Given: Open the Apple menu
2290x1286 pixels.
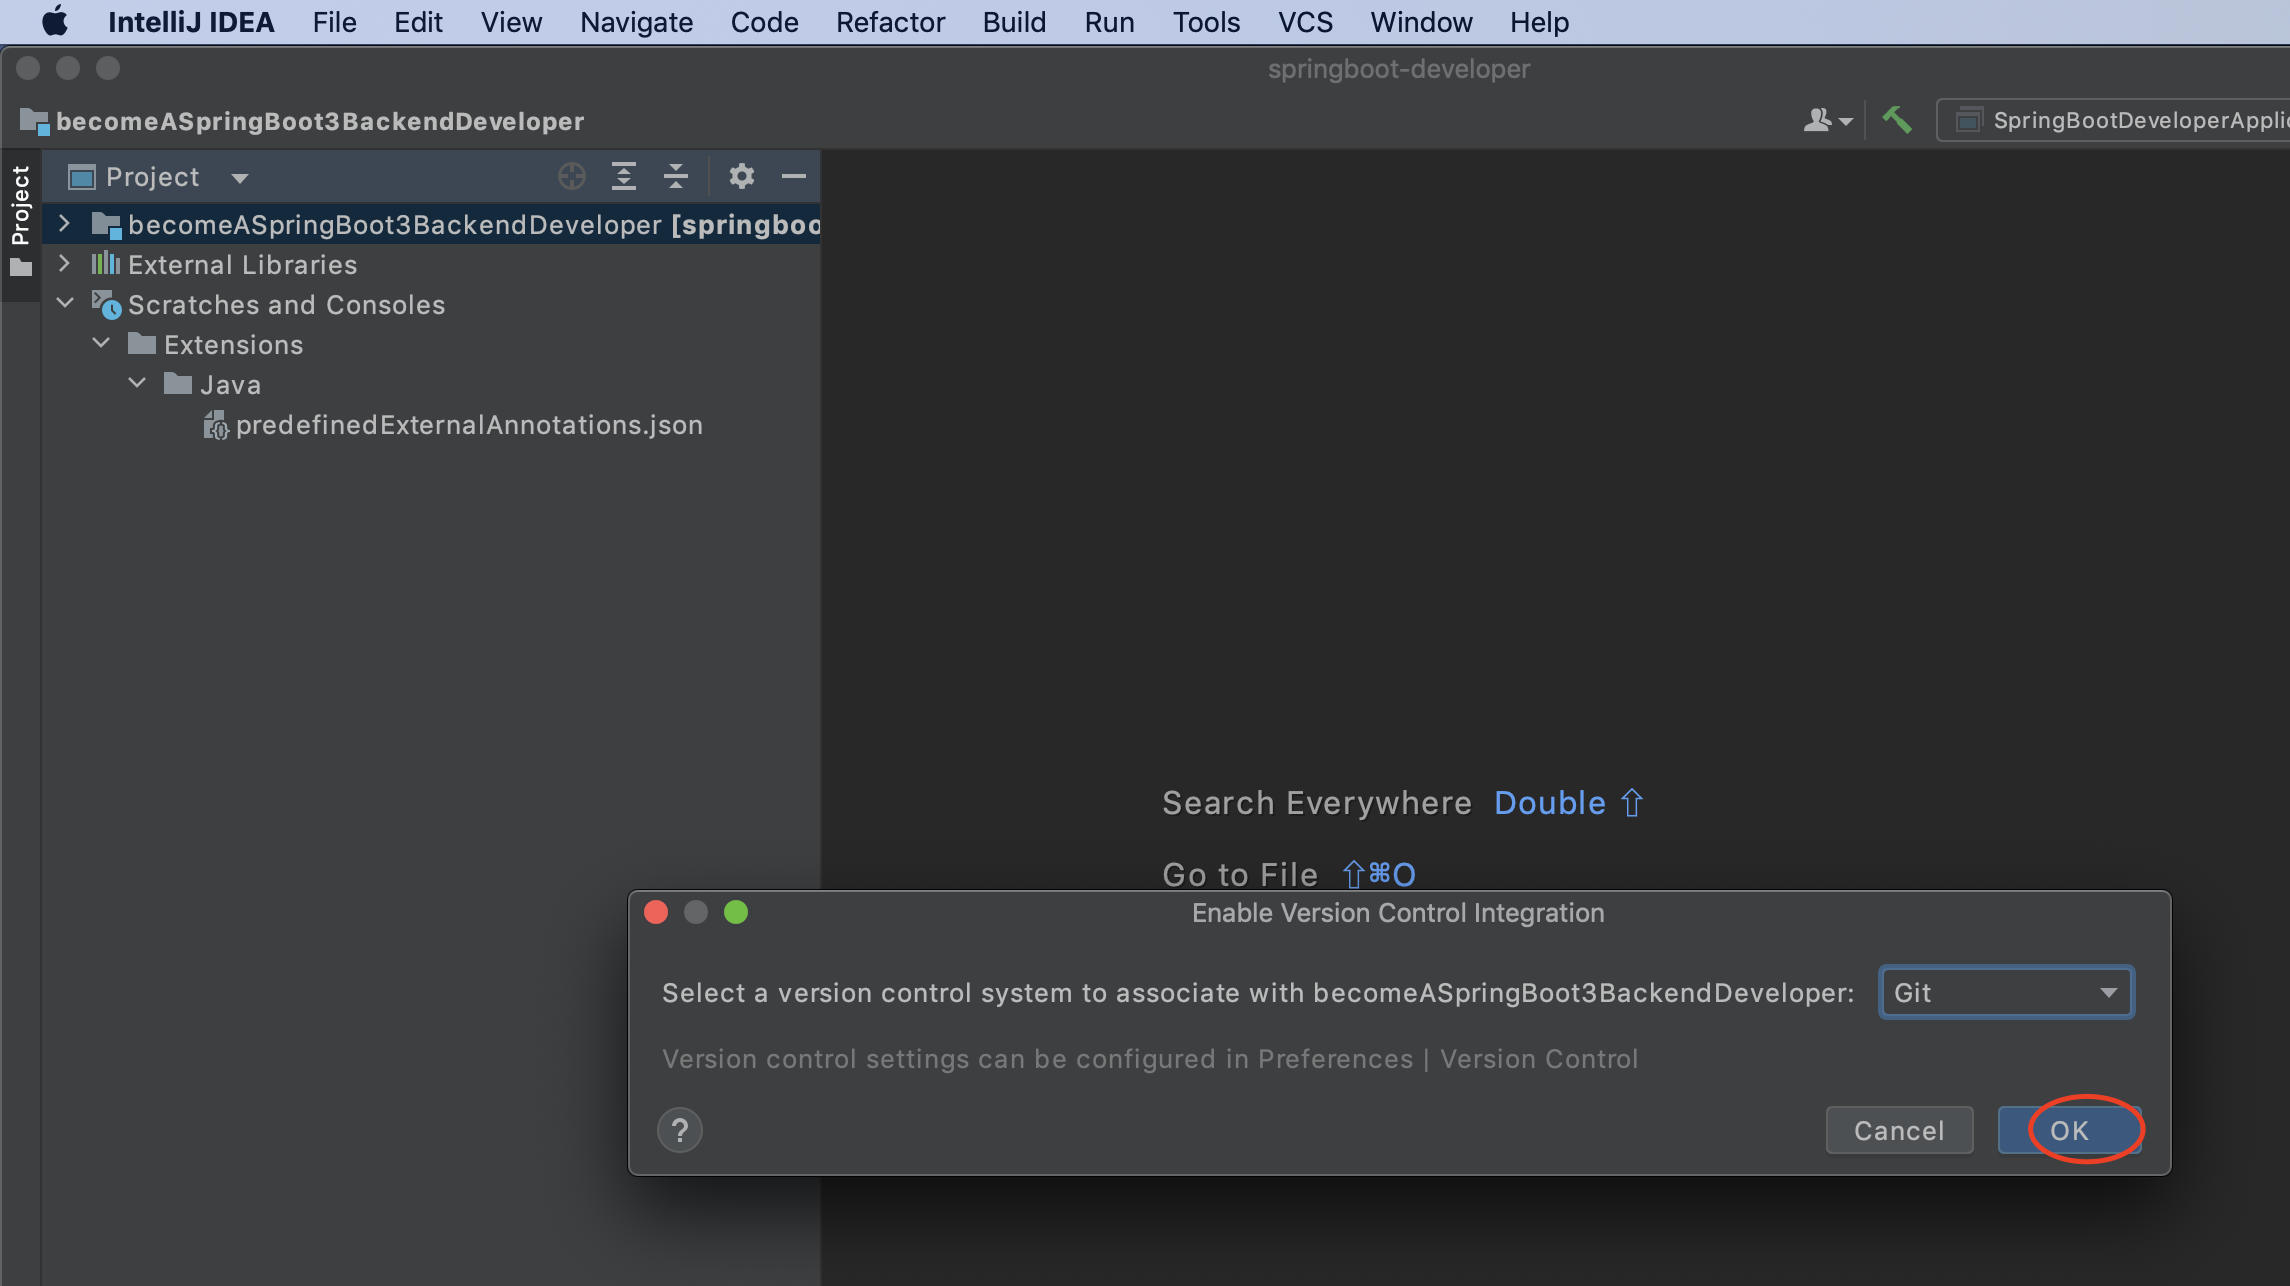Looking at the screenshot, I should (x=55, y=21).
